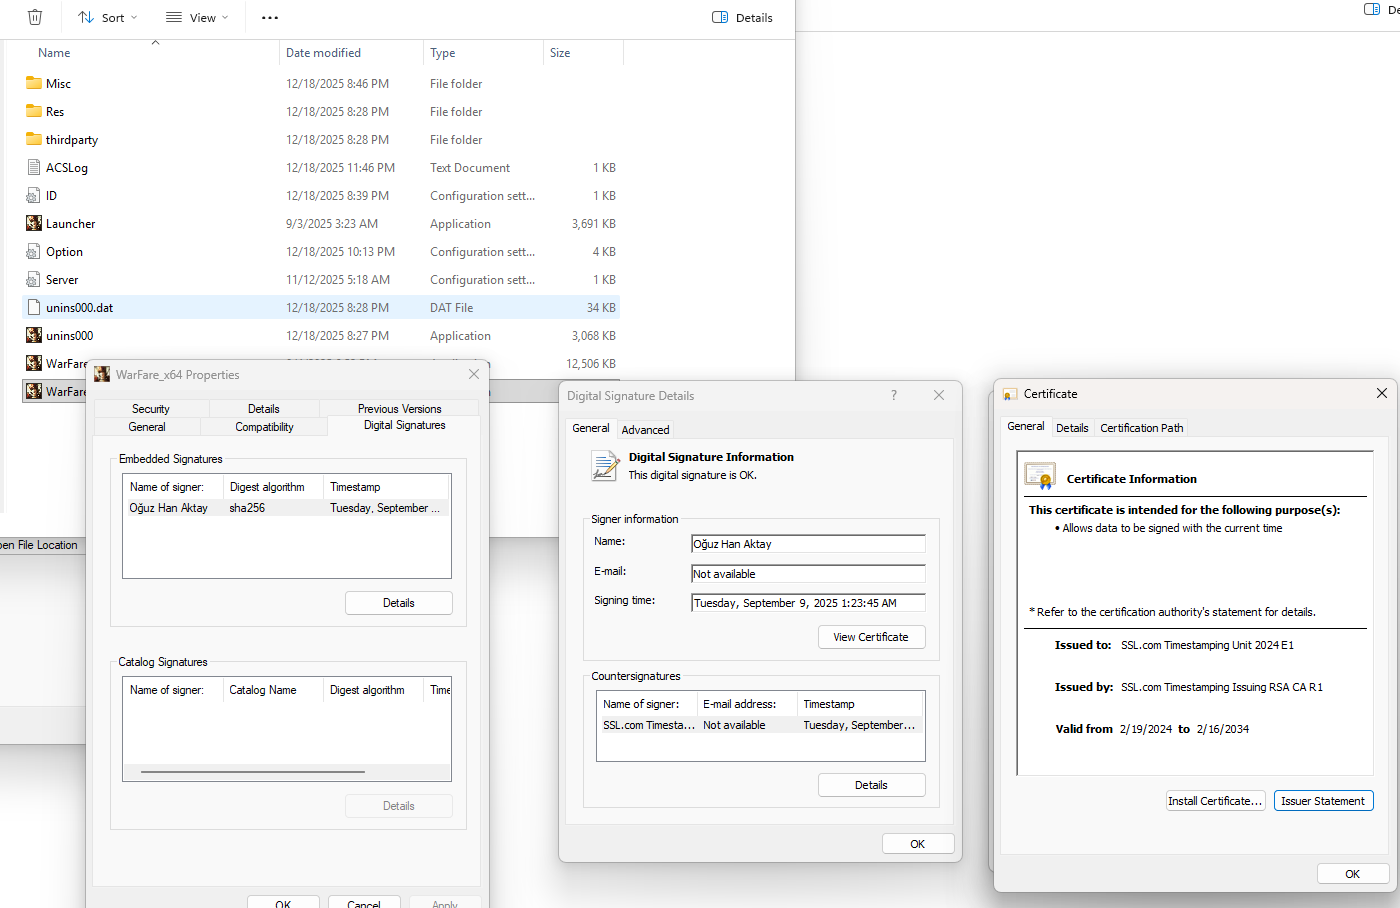The height and width of the screenshot is (908, 1400).
Task: Select the ID configuration file icon
Action: tap(34, 195)
